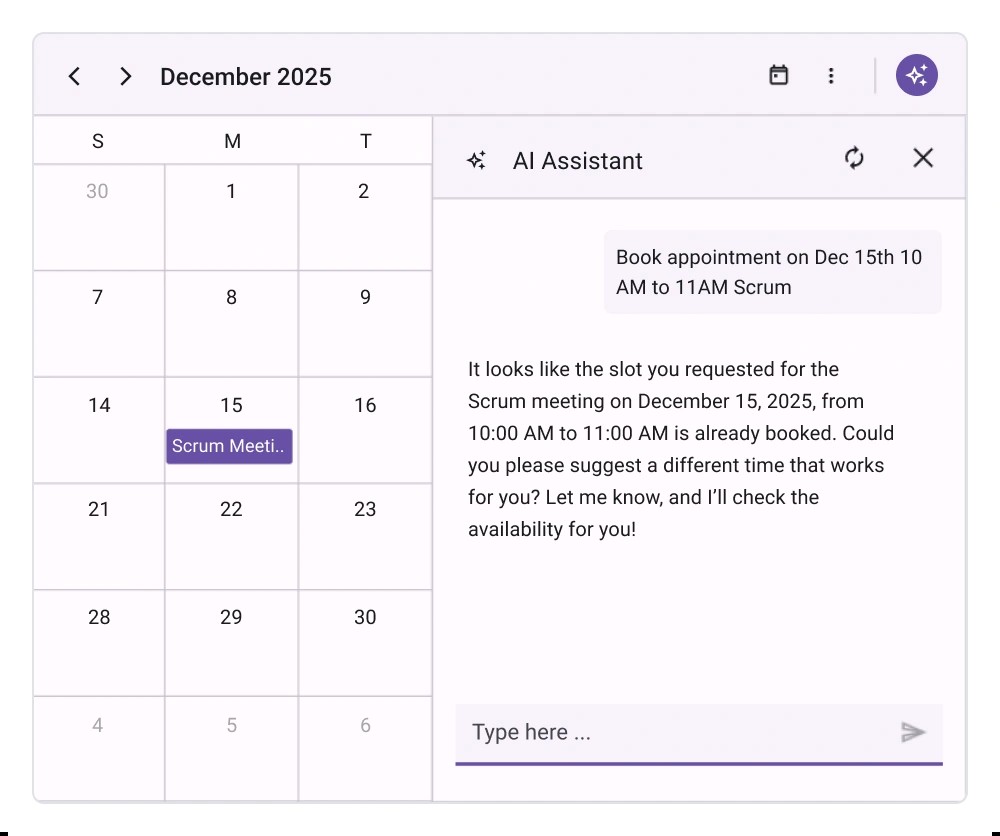Click the calendar date picker icon
The height and width of the screenshot is (836, 1000).
tap(779, 74)
